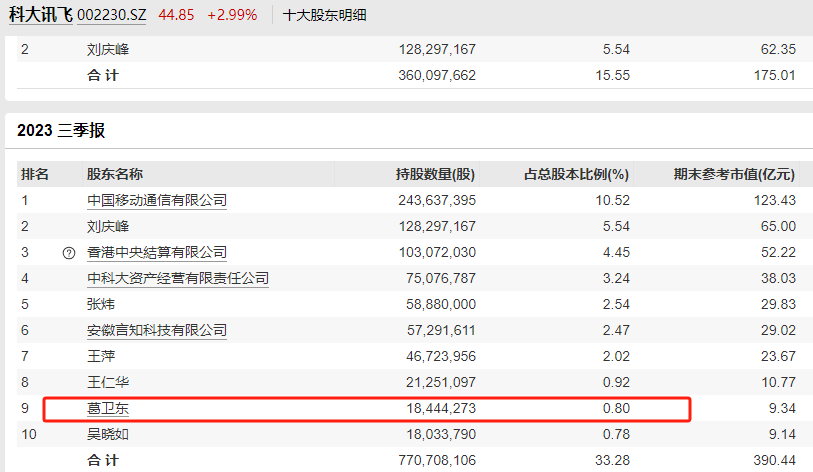
Task: Select market value 123.43
Action: pos(775,200)
